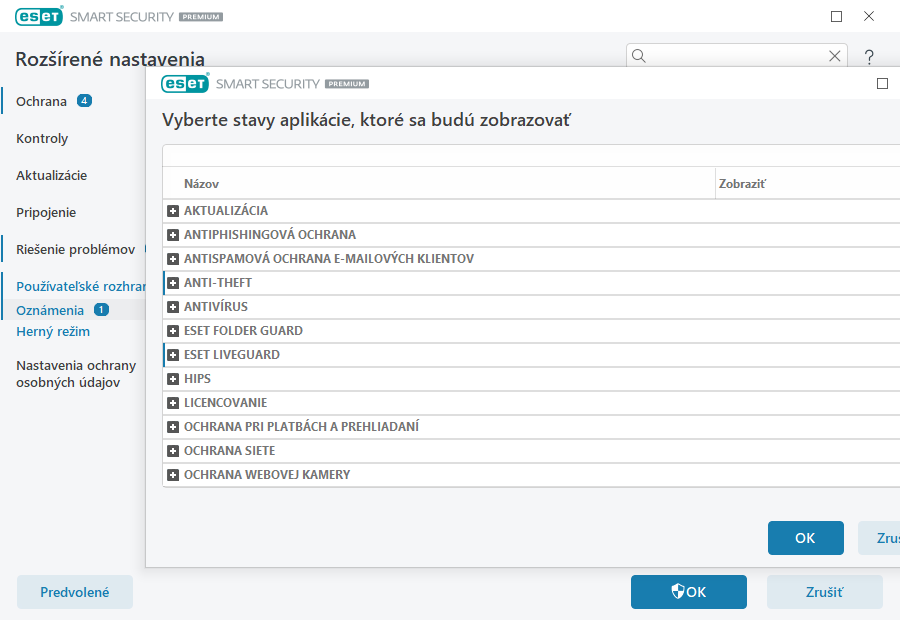The height and width of the screenshot is (620, 900).
Task: Click plus icon beside HIPS
Action: point(173,379)
